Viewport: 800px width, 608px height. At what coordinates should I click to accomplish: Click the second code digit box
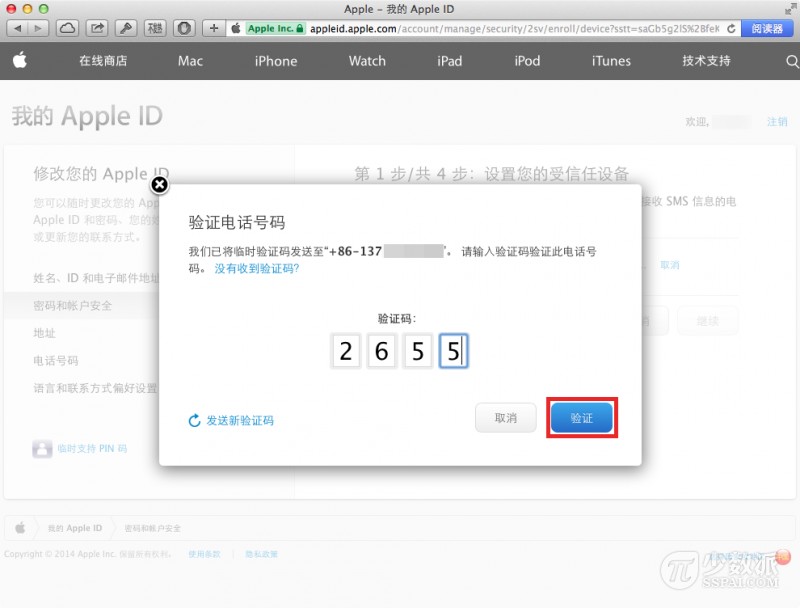tap(382, 351)
